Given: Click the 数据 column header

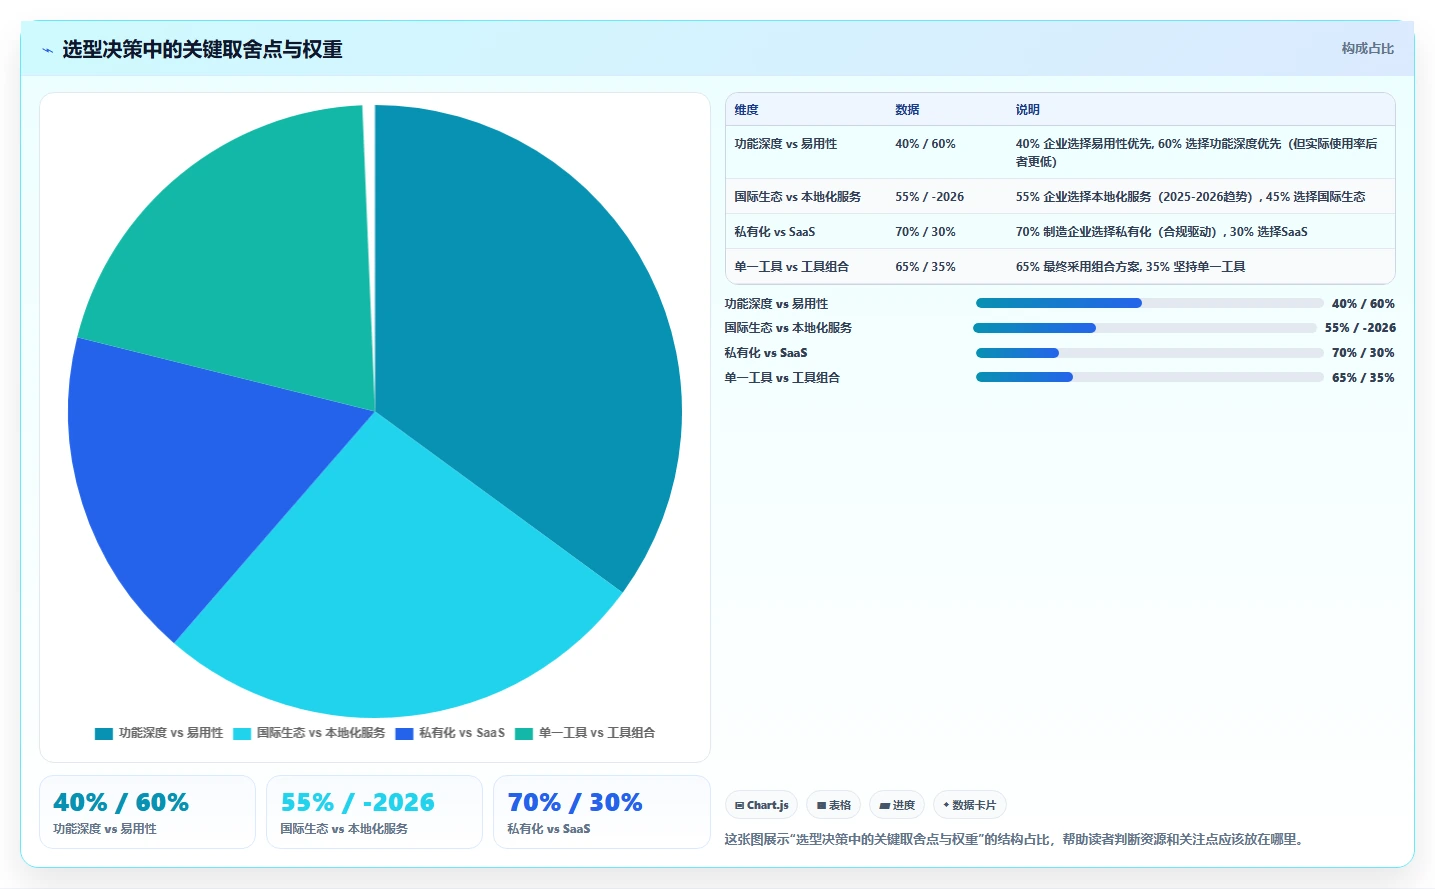Looking at the screenshot, I should coord(907,110).
